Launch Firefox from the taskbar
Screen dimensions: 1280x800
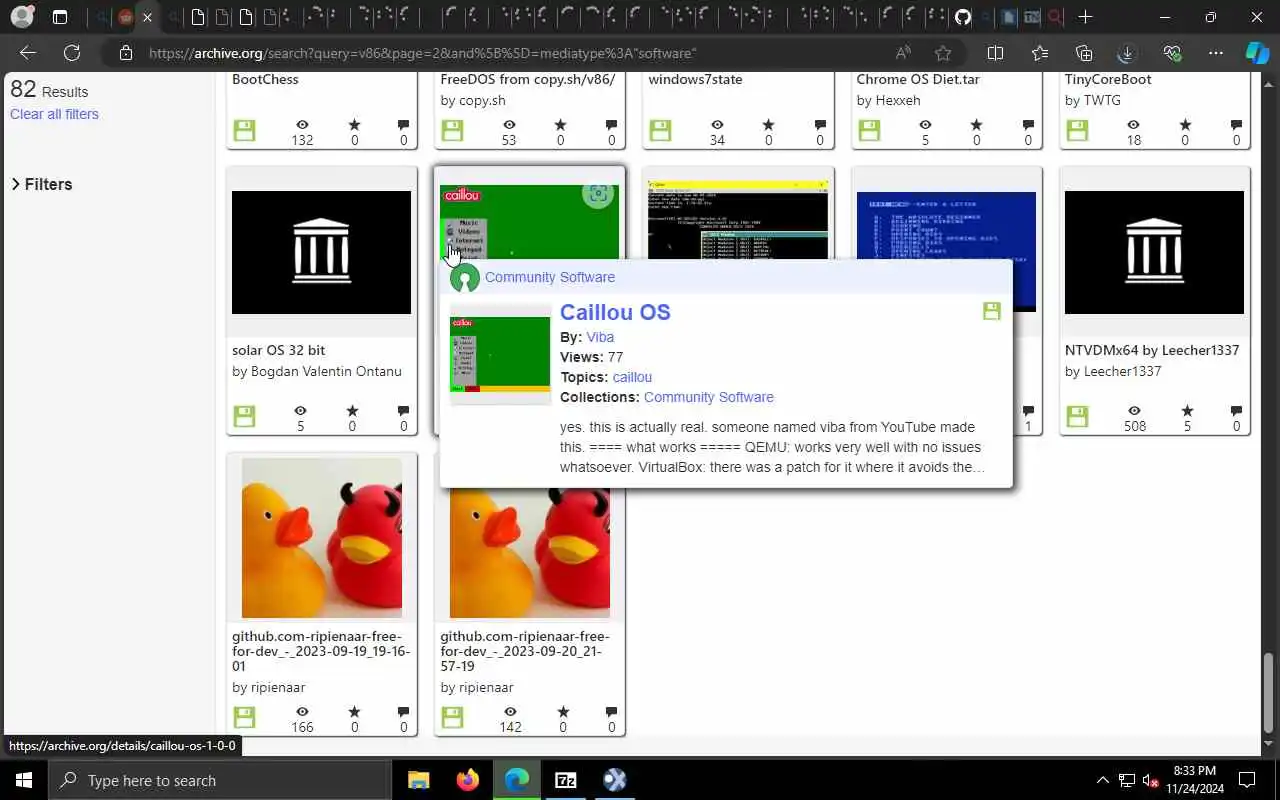point(467,780)
